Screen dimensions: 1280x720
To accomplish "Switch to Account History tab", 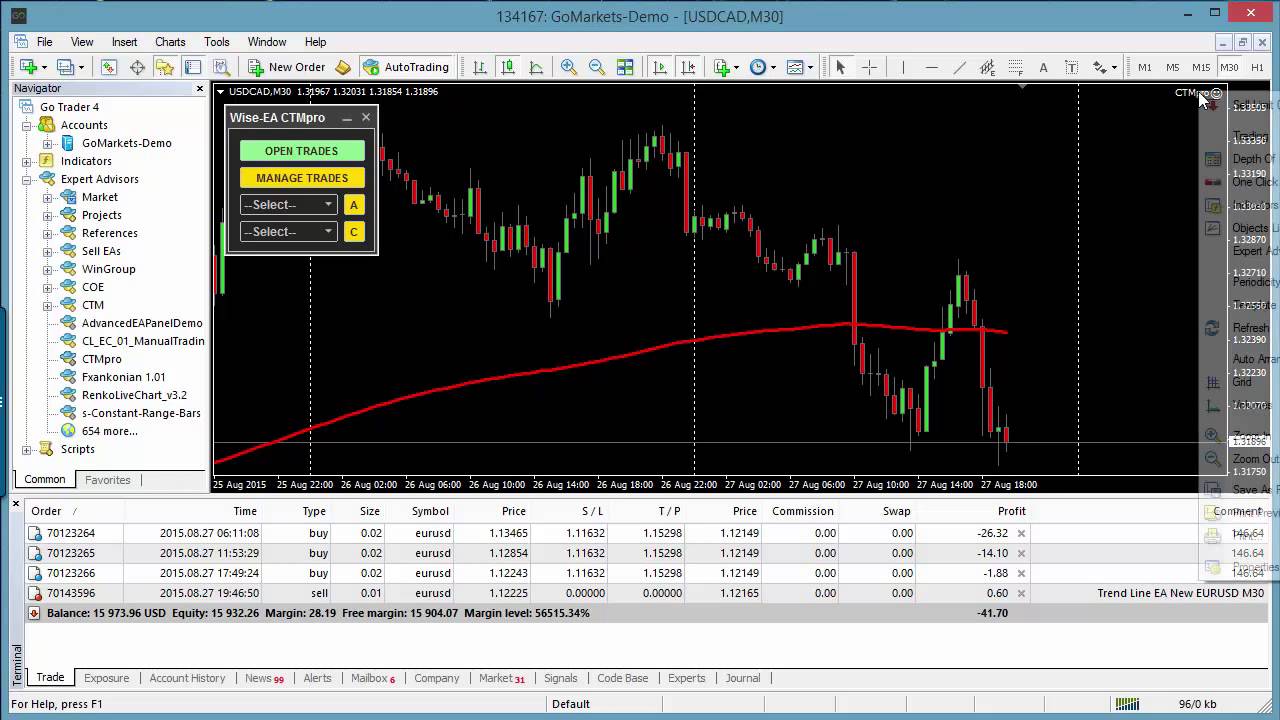I will tap(187, 678).
